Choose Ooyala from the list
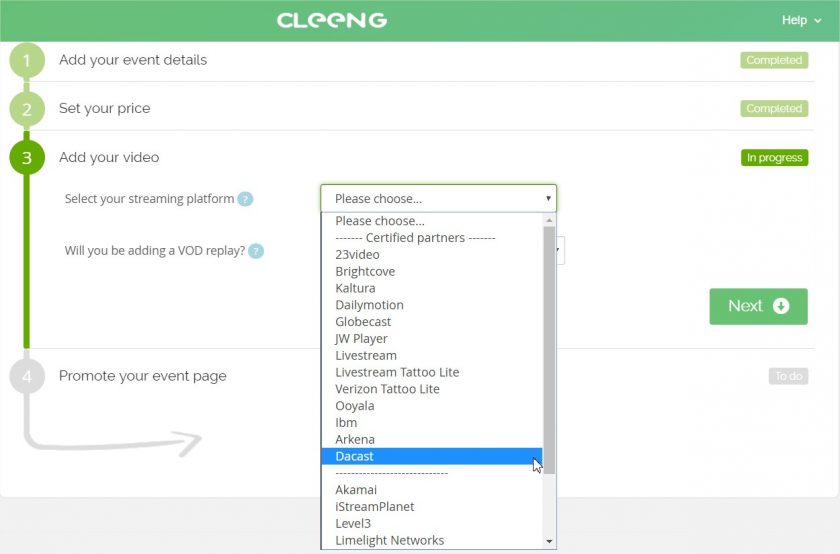The height and width of the screenshot is (554, 840). (432, 406)
